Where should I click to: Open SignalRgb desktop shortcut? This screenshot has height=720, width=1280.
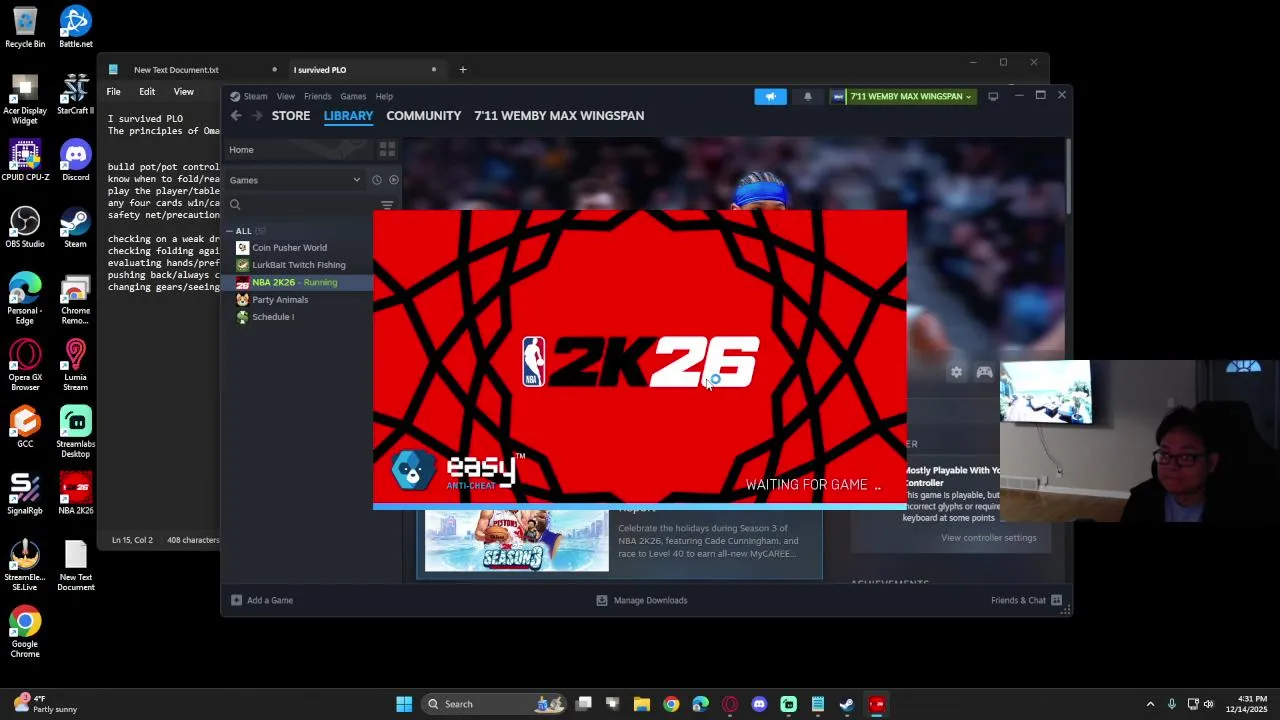pos(25,494)
